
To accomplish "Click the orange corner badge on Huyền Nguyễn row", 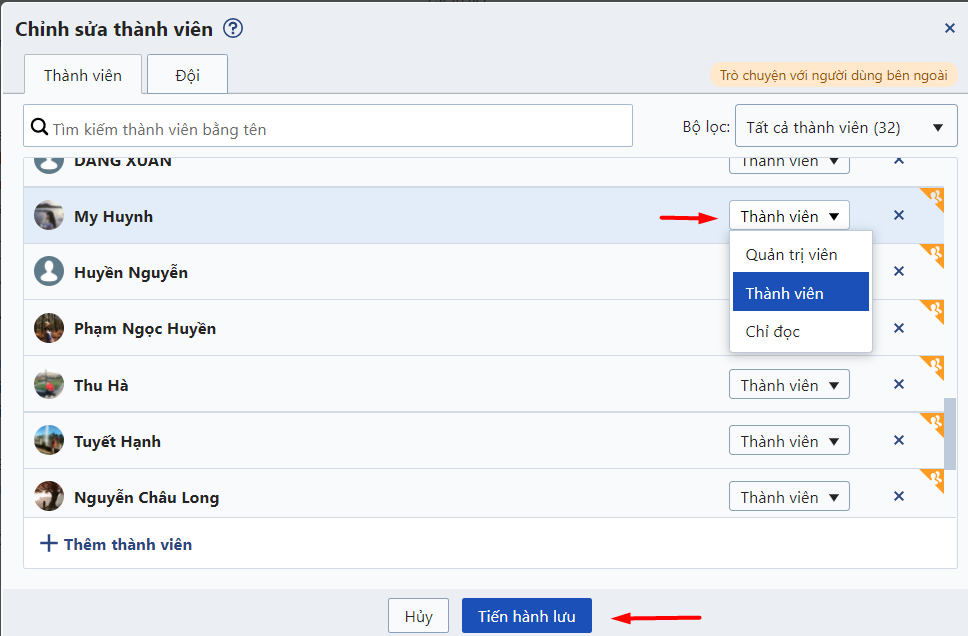I will 935,254.
